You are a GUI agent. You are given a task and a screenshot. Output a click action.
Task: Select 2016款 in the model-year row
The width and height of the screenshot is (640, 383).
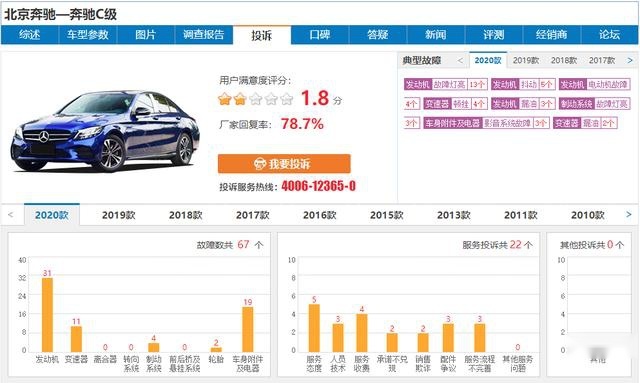click(x=320, y=215)
